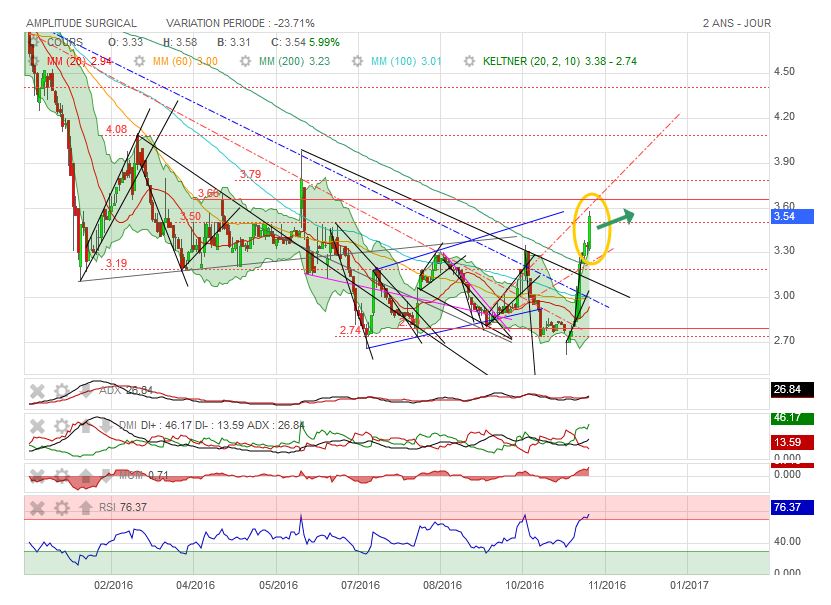Move the RSI panel up

click(x=85, y=508)
